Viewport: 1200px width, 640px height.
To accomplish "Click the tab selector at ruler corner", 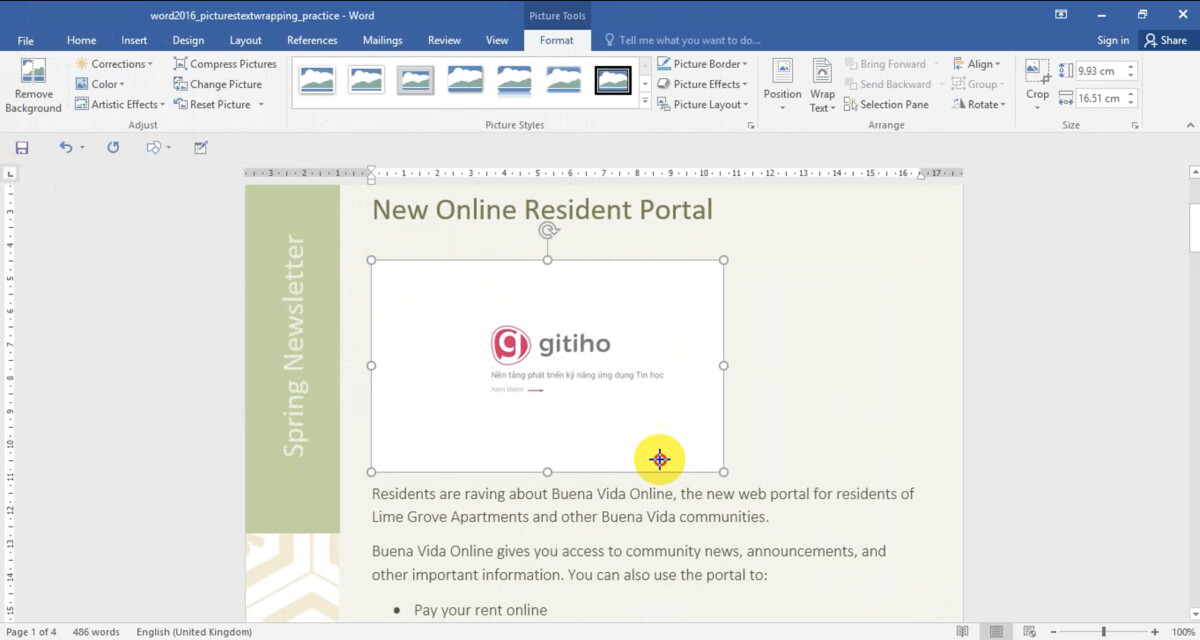I will point(10,174).
